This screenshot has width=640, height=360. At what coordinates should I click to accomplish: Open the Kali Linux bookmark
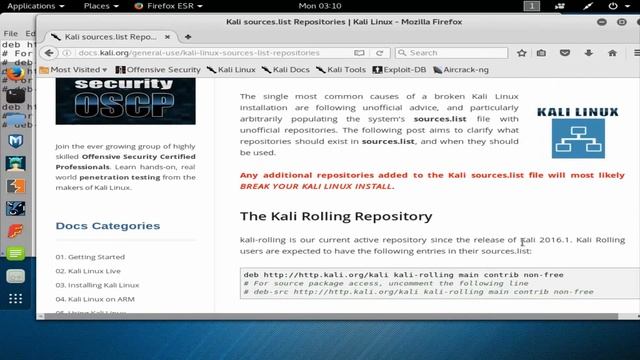coord(231,70)
